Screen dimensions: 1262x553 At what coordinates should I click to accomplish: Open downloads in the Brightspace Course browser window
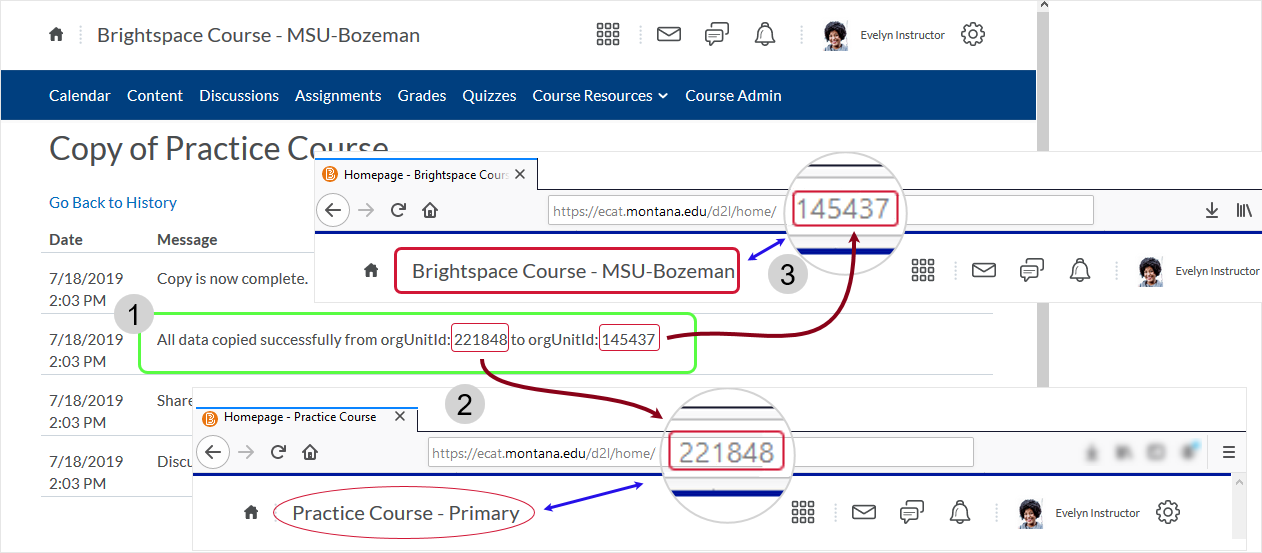pyautogui.click(x=1212, y=210)
